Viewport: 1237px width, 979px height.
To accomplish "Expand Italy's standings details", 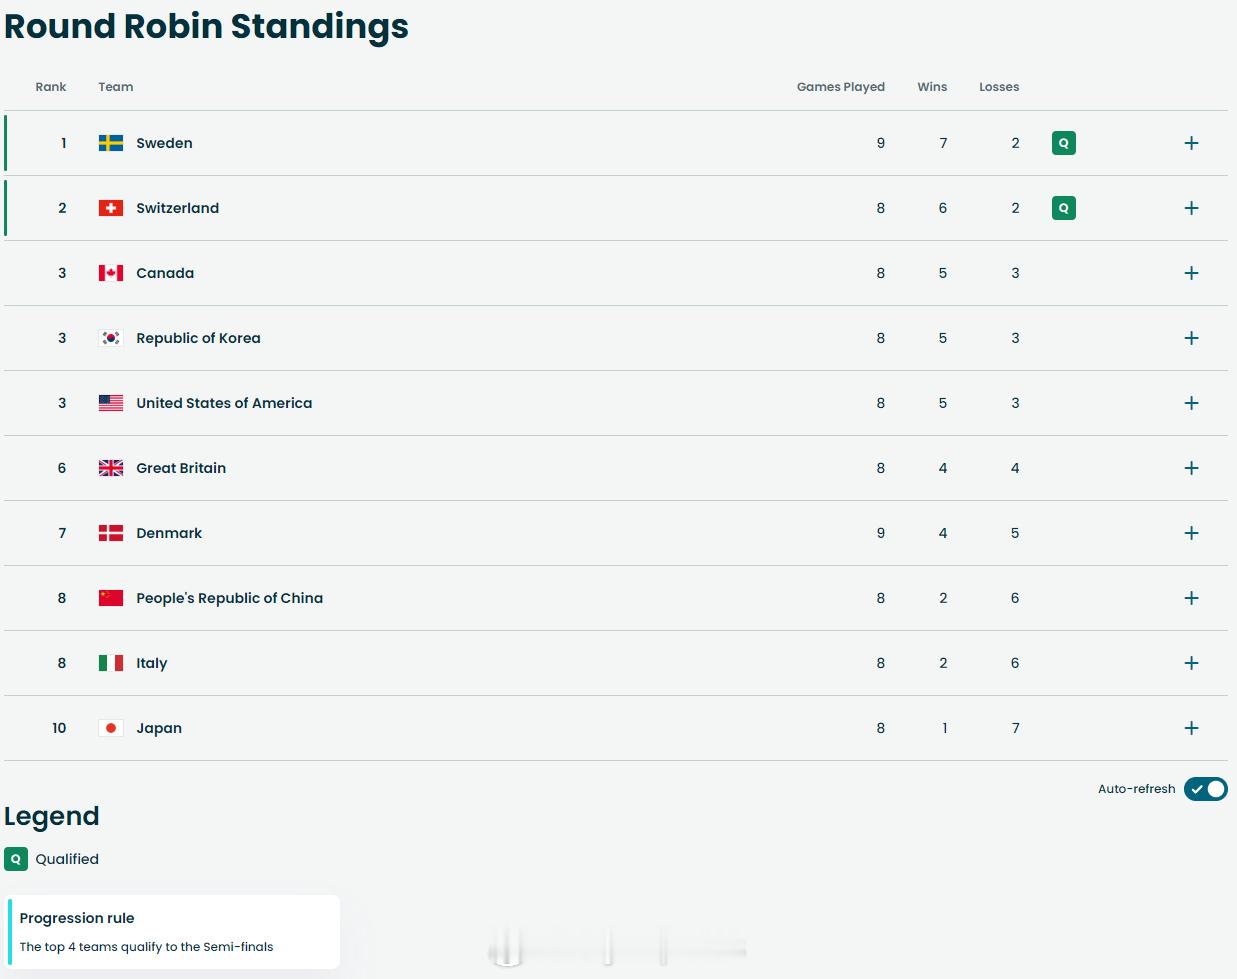I will pyautogui.click(x=1191, y=663).
